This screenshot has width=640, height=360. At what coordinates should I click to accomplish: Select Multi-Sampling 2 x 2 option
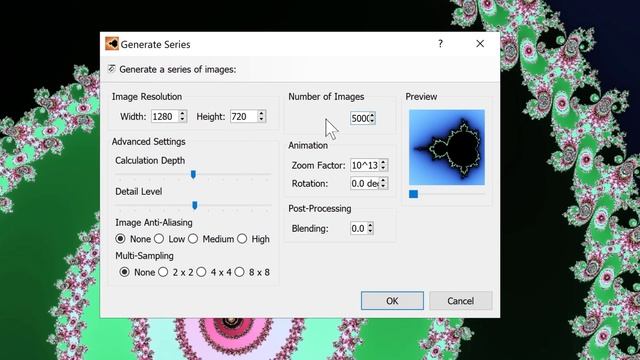coord(163,272)
